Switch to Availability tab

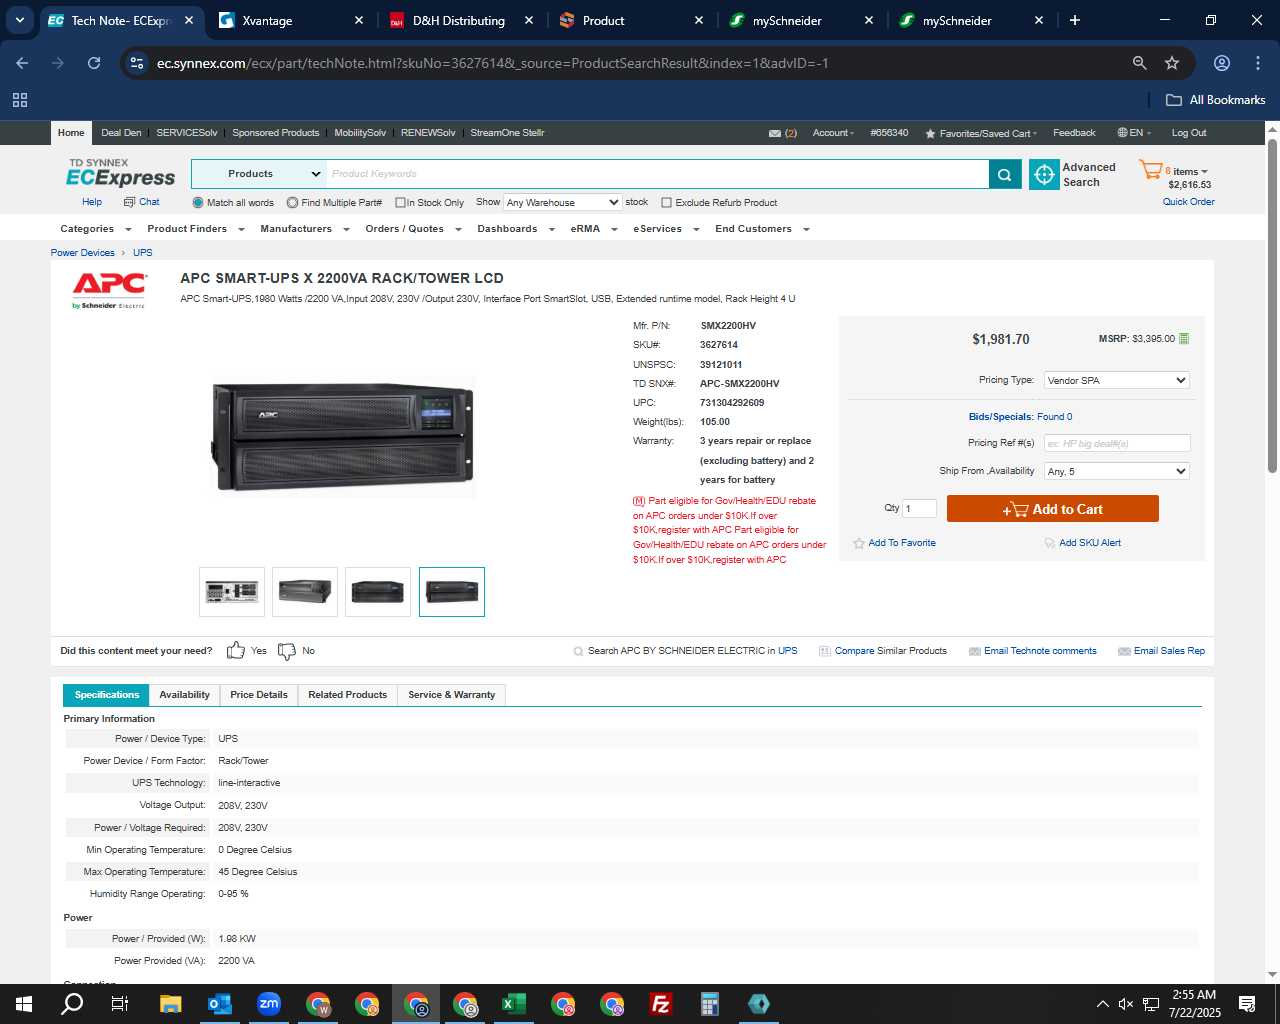tap(185, 695)
